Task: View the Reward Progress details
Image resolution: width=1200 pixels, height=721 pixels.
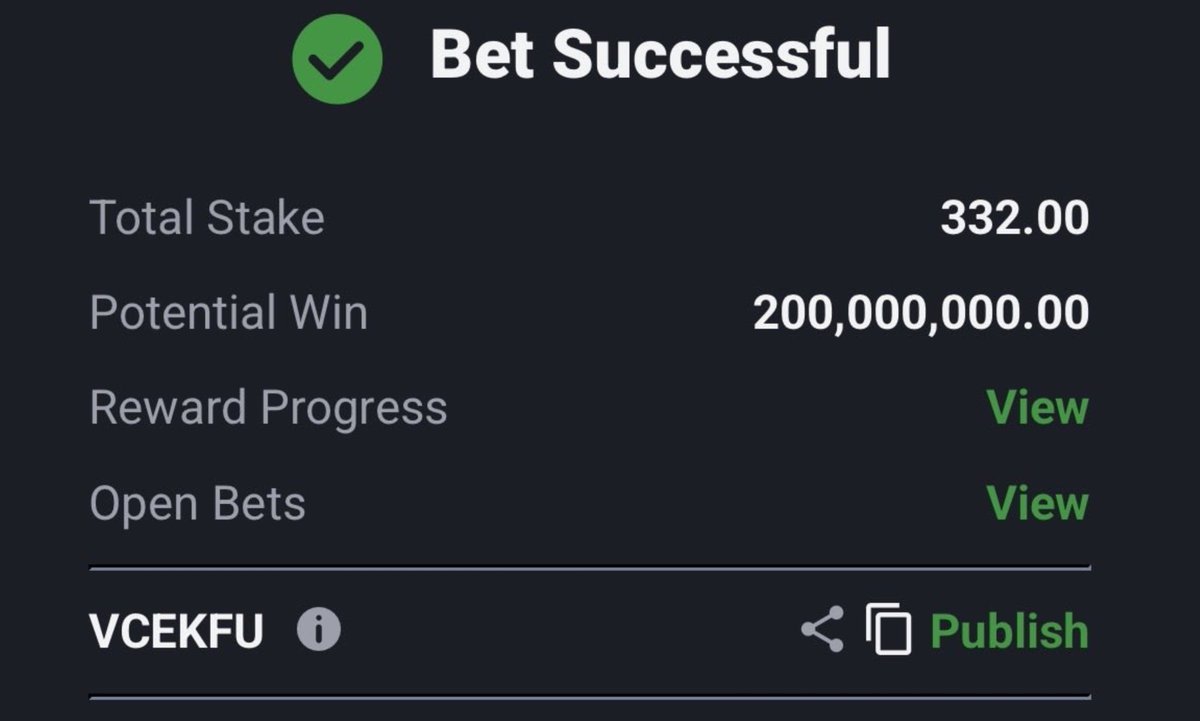Action: pyautogui.click(x=1037, y=408)
